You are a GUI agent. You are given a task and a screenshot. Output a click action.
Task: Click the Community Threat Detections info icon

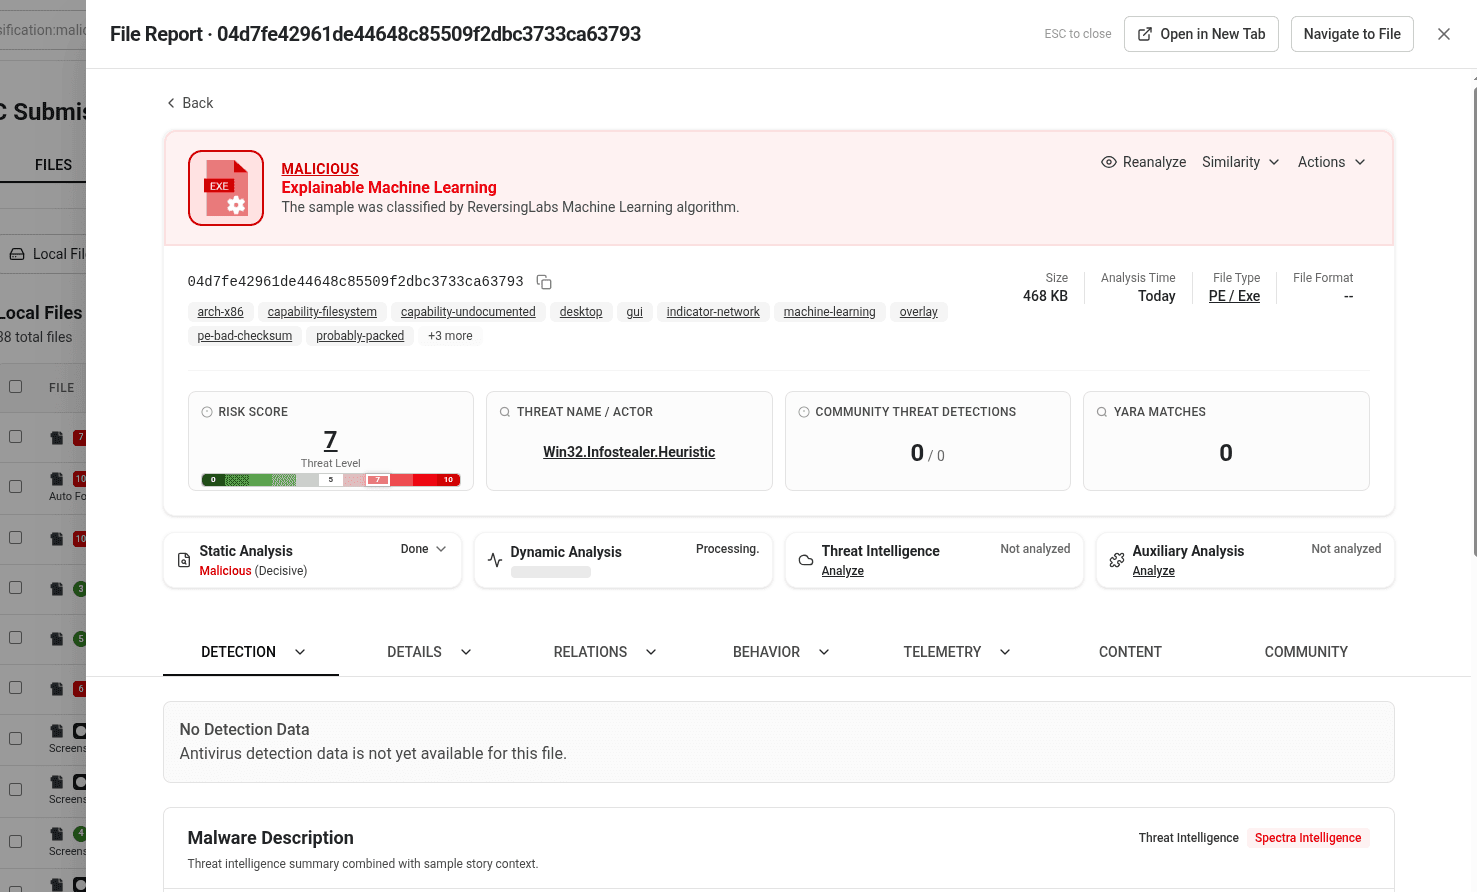804,412
